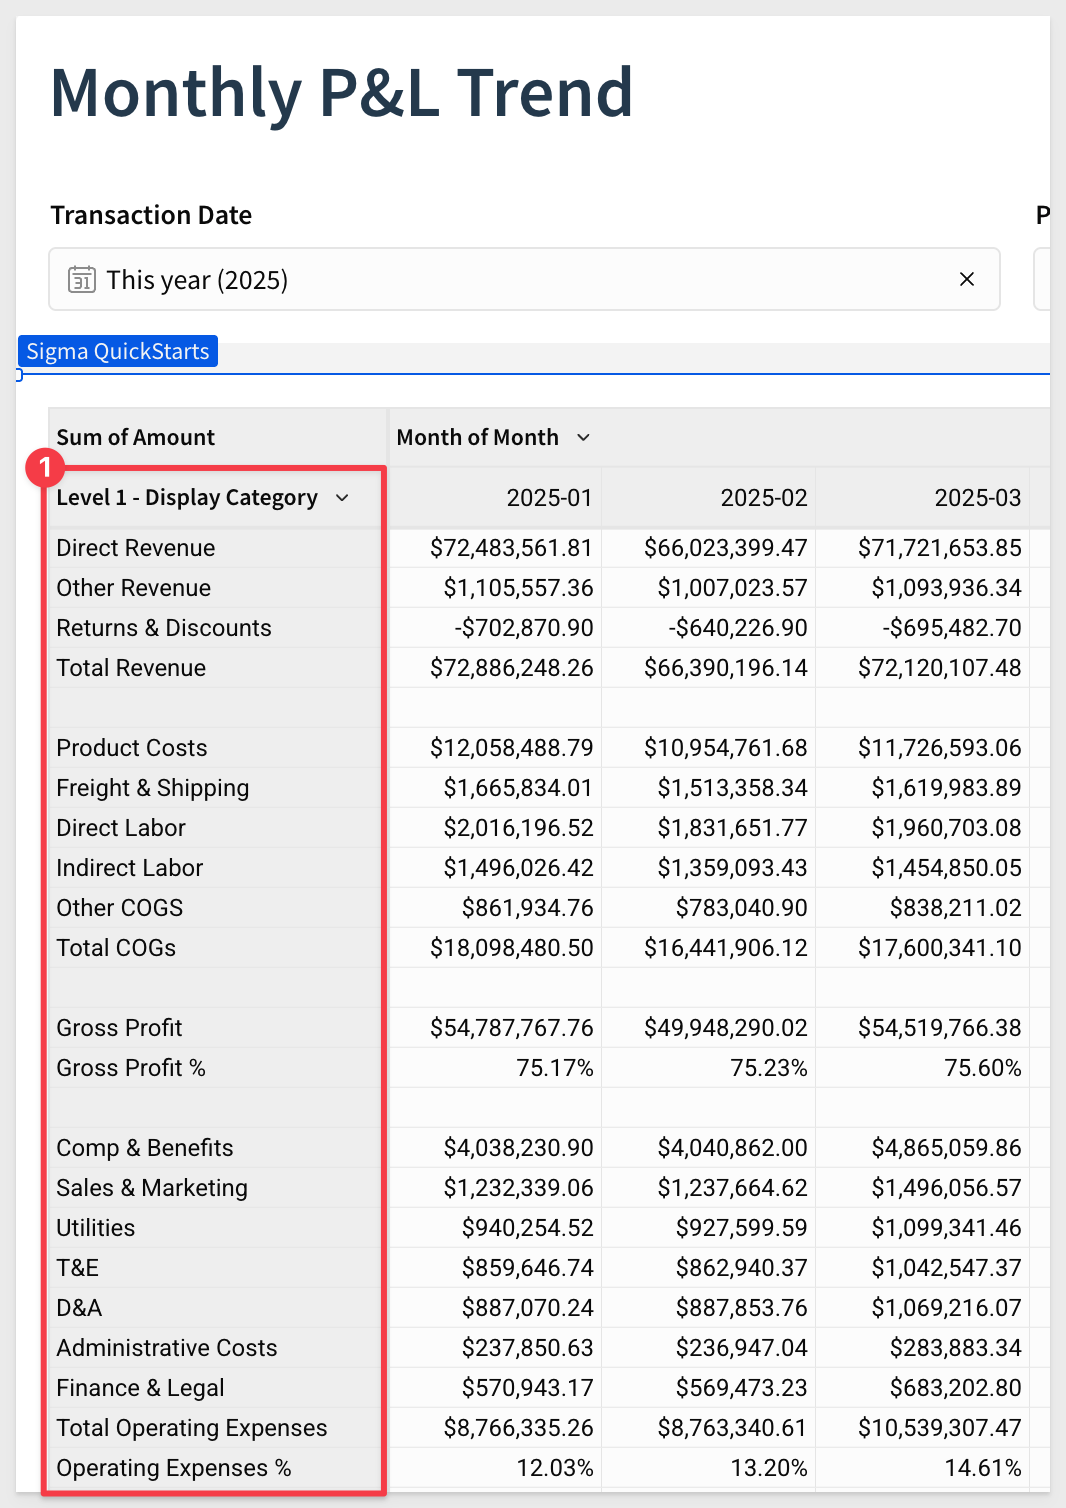Click the Finance & Legal row label
The width and height of the screenshot is (1066, 1508).
pyautogui.click(x=141, y=1388)
